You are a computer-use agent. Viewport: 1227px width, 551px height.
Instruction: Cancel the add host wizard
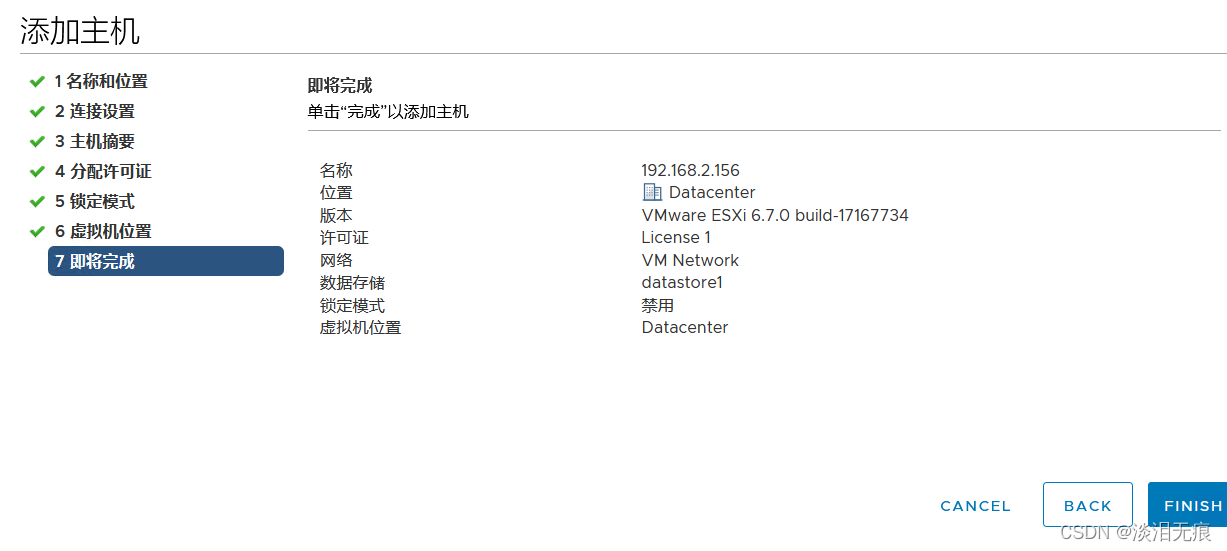[x=976, y=506]
